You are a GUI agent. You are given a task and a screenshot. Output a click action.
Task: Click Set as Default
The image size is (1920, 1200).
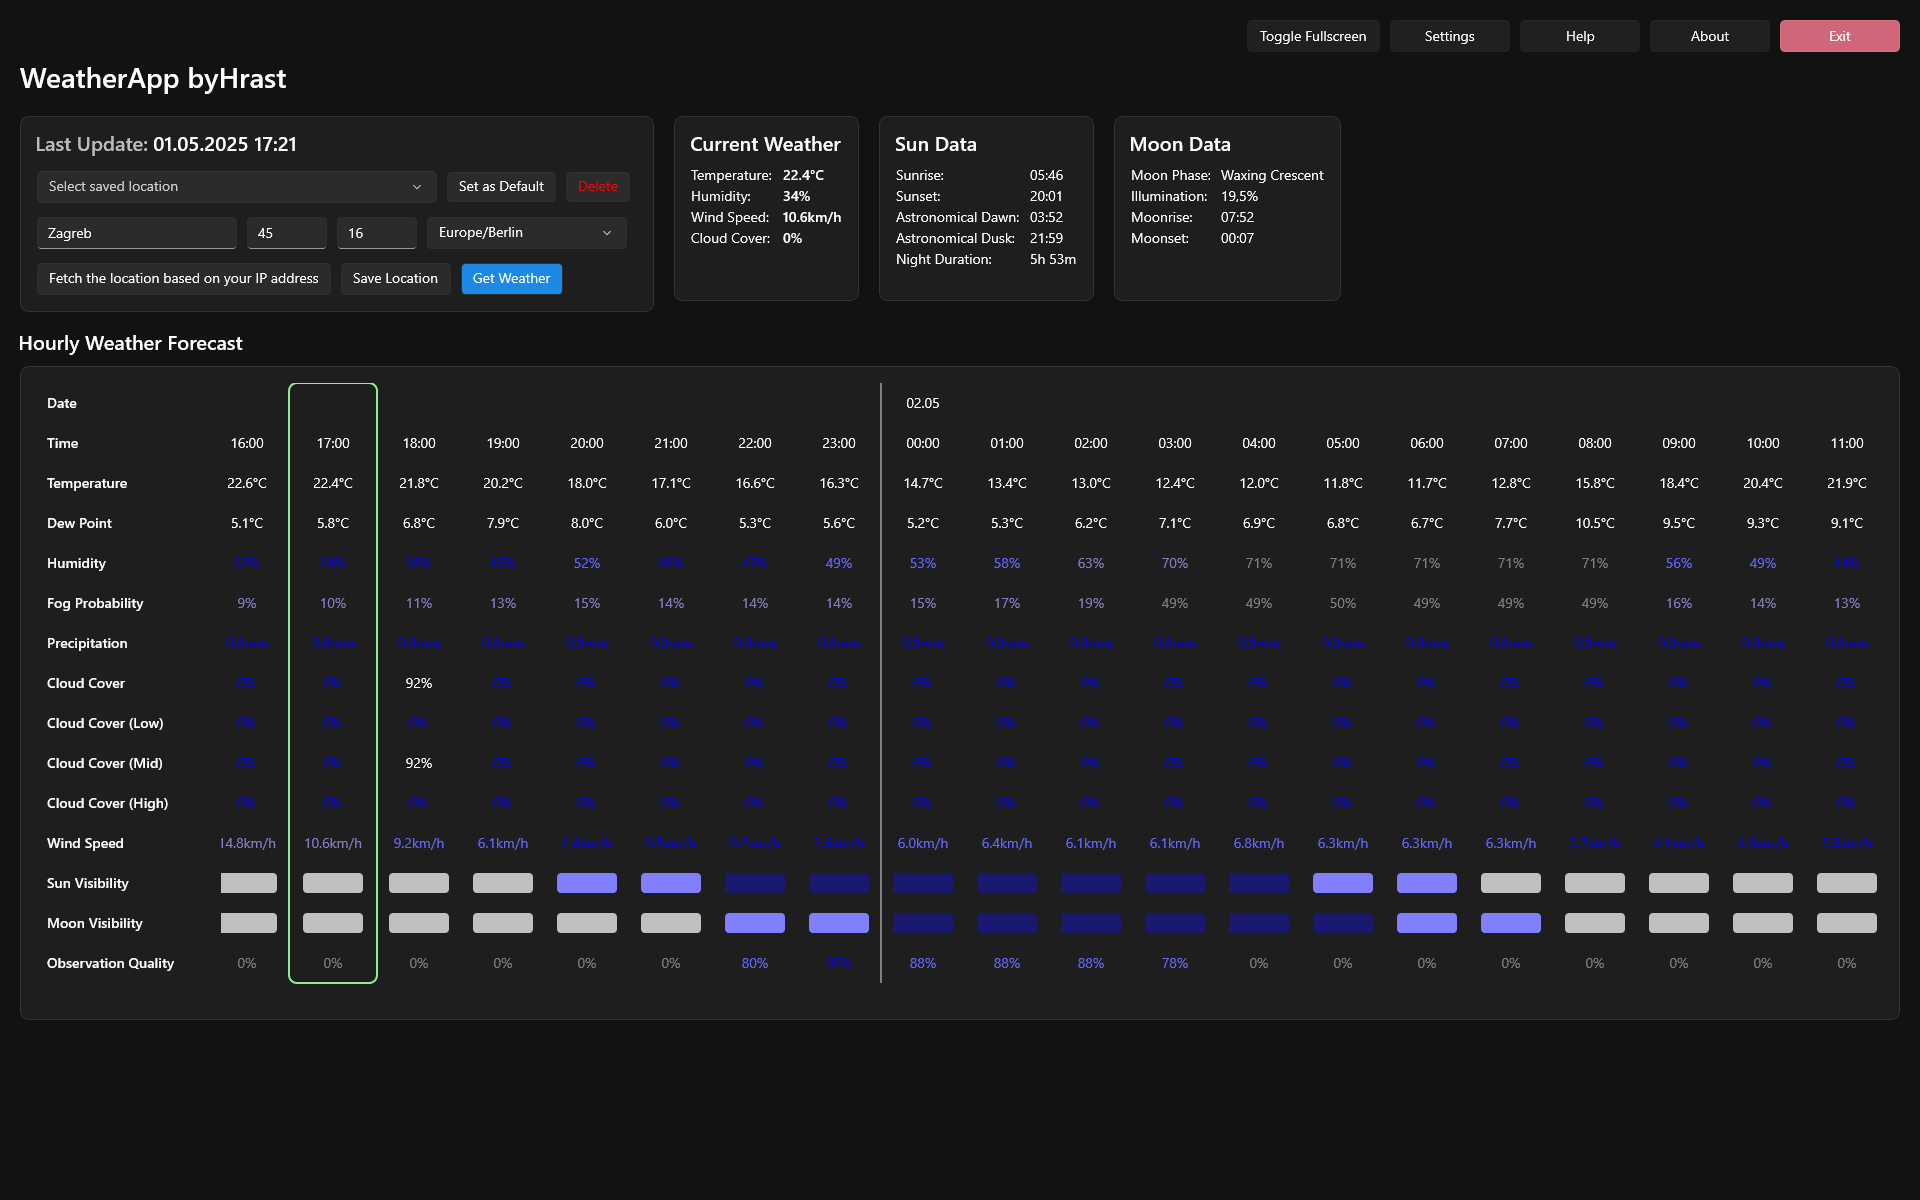click(501, 186)
